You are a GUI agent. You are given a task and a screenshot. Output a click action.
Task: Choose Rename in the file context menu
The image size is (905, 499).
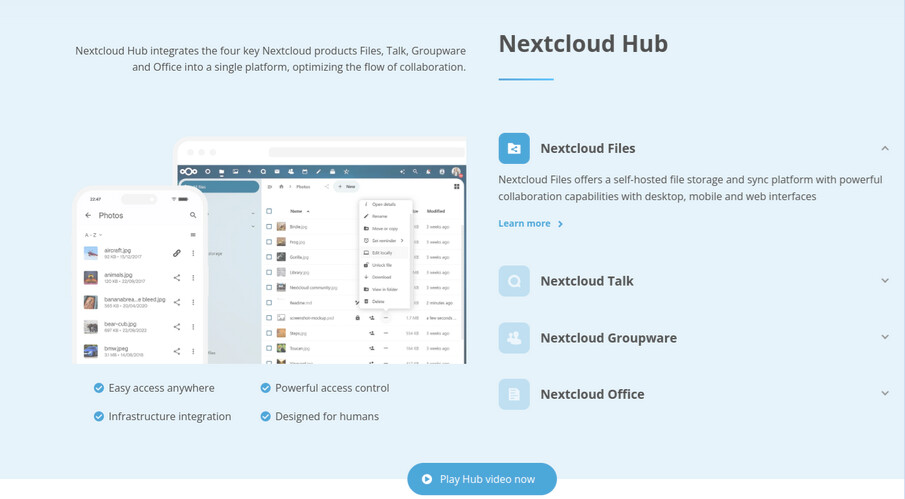(380, 216)
